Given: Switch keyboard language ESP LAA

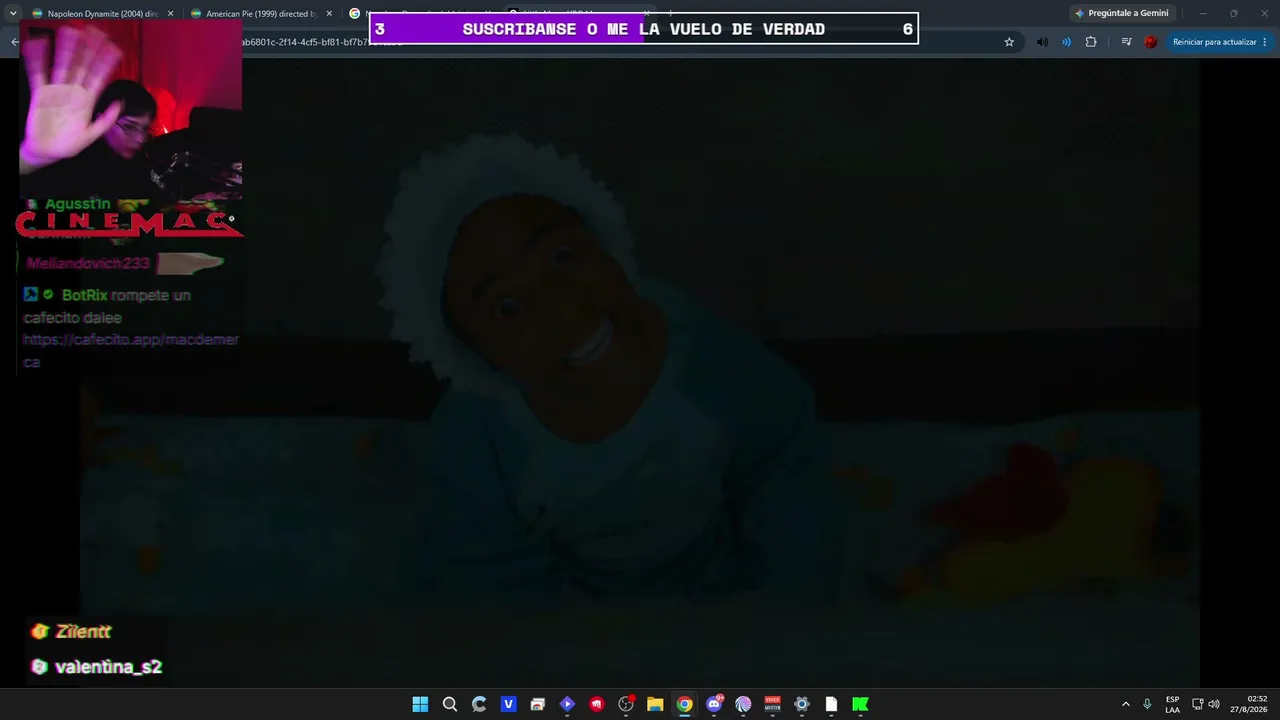Looking at the screenshot, I should 1172,704.
